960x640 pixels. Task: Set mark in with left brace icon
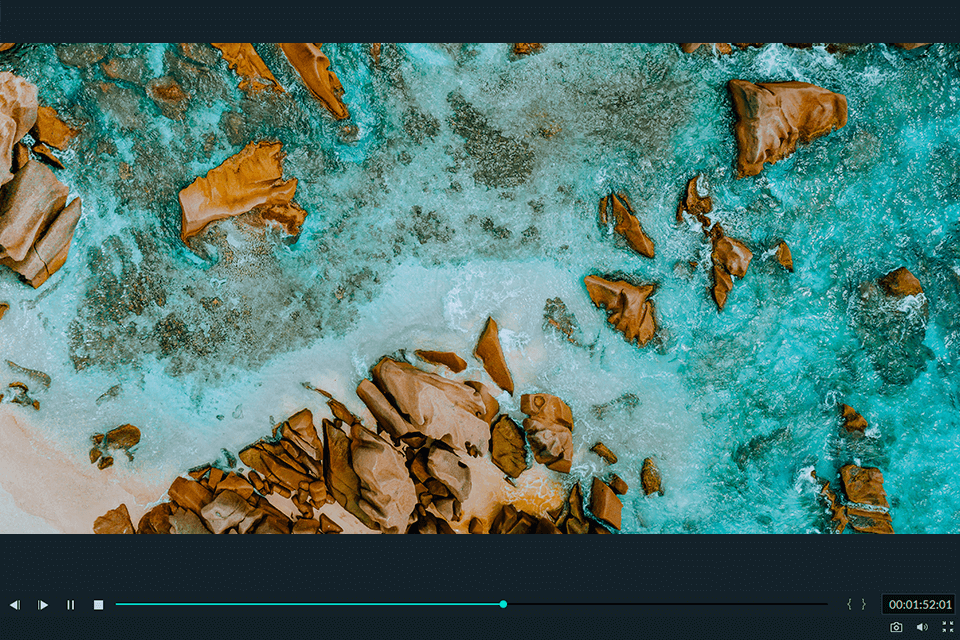coord(850,604)
